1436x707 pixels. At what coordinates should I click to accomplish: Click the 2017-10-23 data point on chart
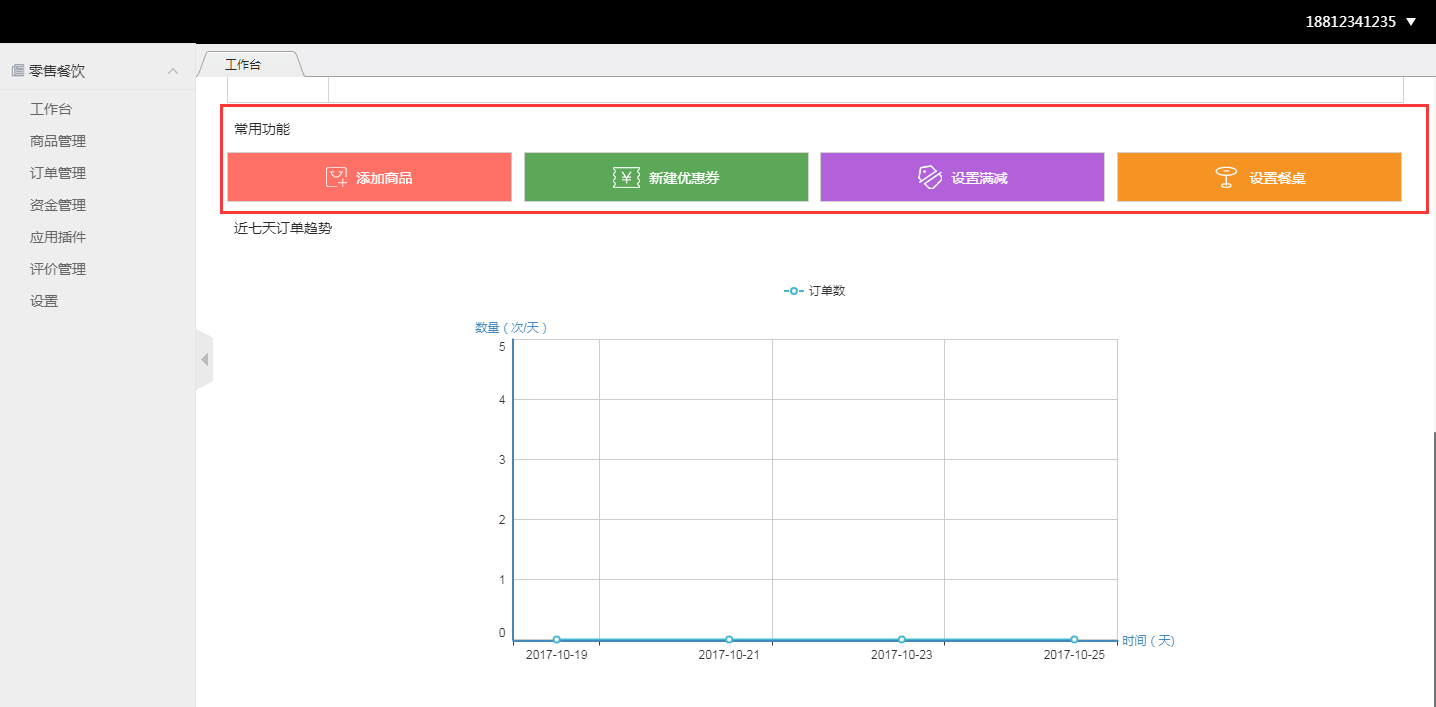(901, 640)
